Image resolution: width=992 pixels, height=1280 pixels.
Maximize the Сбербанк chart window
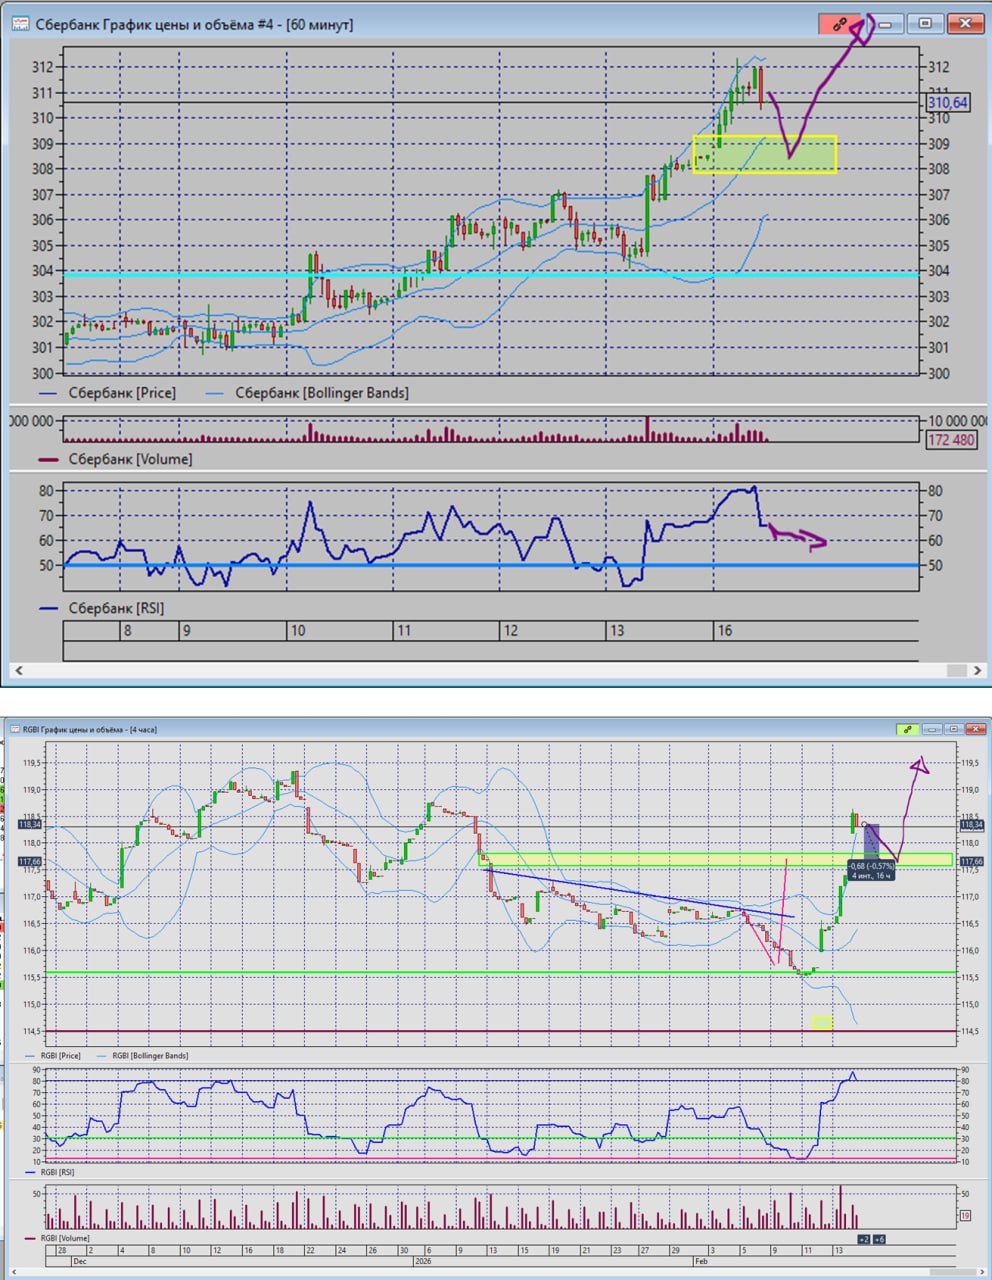point(925,23)
